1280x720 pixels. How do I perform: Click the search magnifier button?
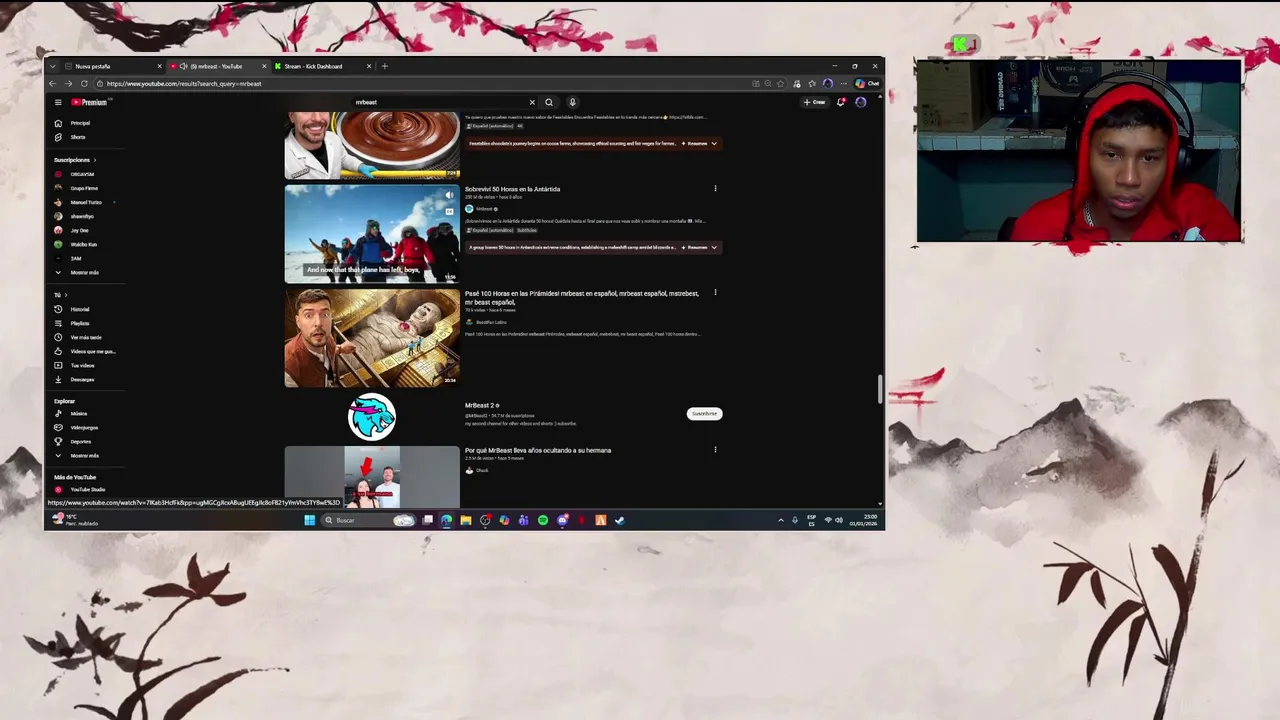pyautogui.click(x=549, y=102)
